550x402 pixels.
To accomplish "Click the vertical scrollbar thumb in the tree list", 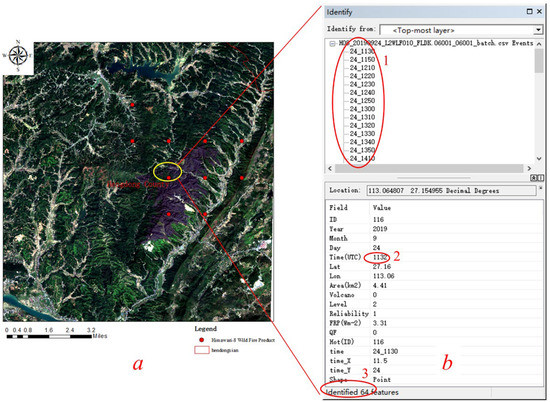I will click(539, 61).
